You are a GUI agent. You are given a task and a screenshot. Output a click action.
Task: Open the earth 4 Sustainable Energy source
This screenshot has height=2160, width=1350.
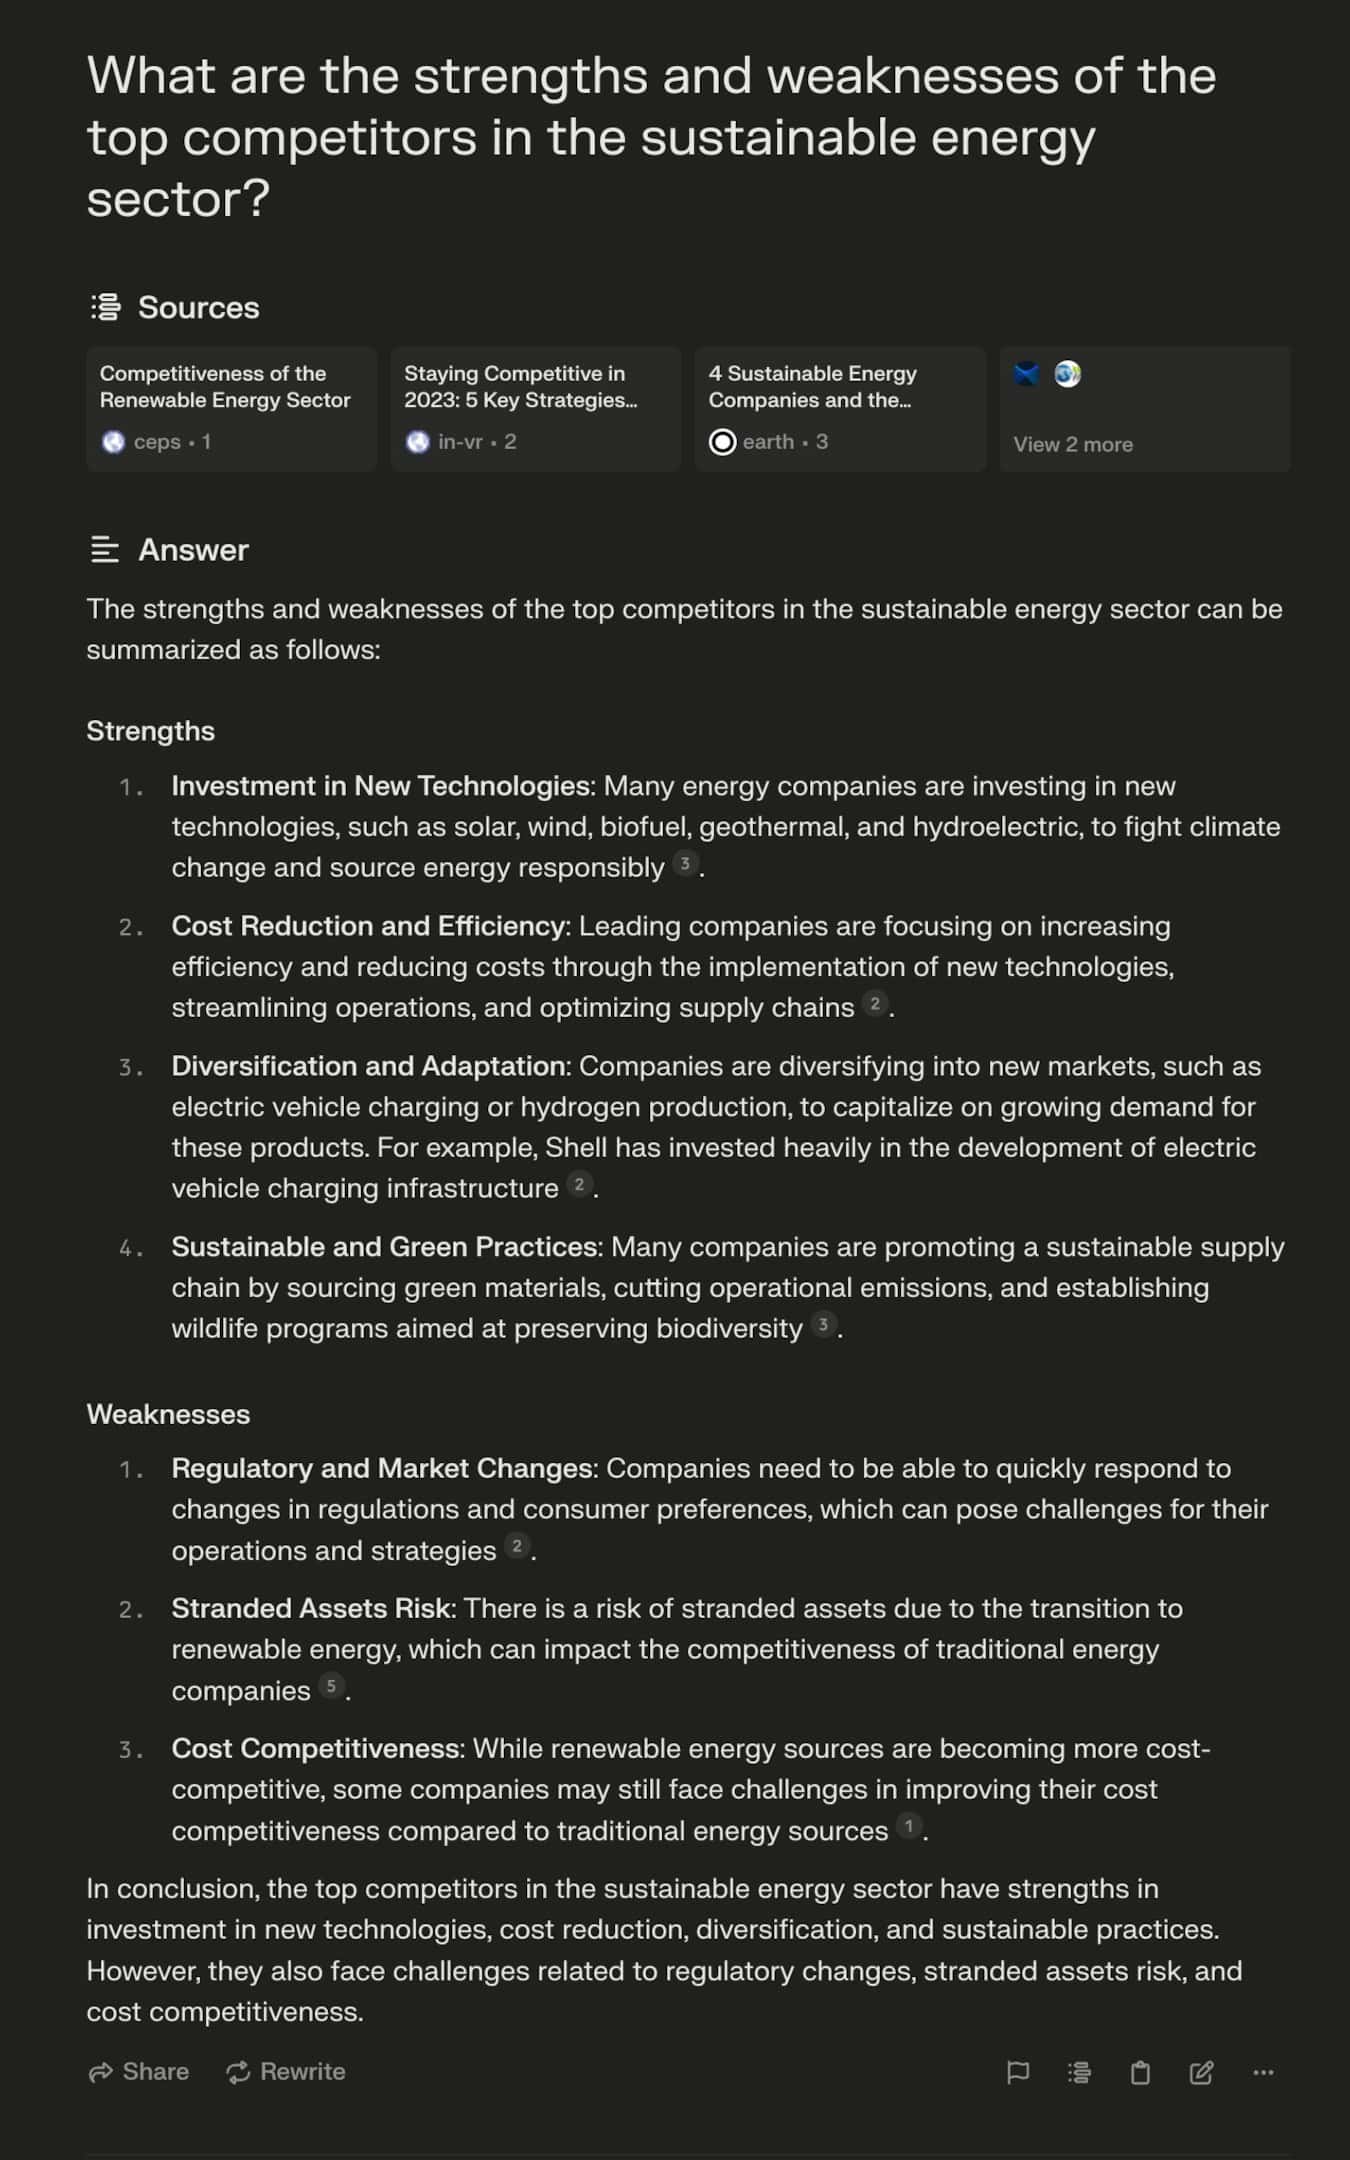tap(840, 409)
